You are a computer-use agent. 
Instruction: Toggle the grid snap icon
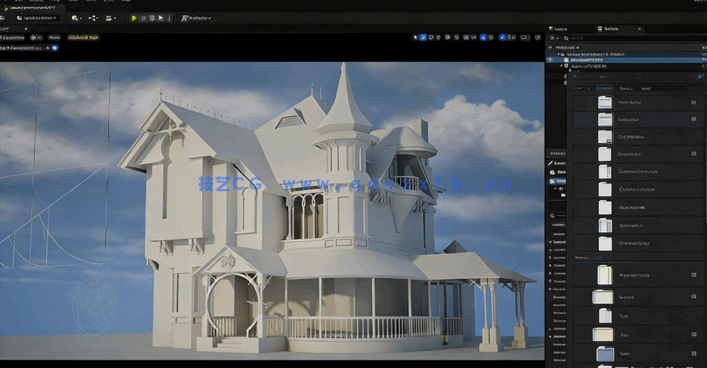[x=466, y=37]
